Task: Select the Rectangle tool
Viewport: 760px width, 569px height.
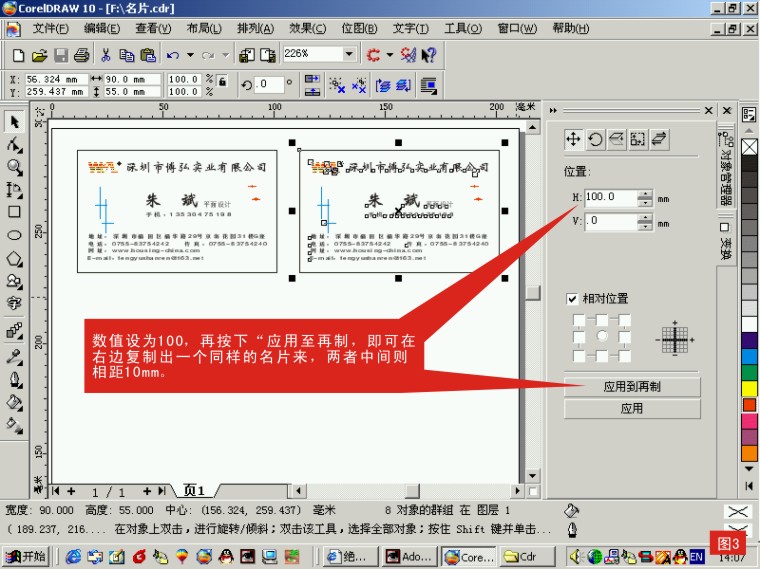Action: [x=15, y=212]
